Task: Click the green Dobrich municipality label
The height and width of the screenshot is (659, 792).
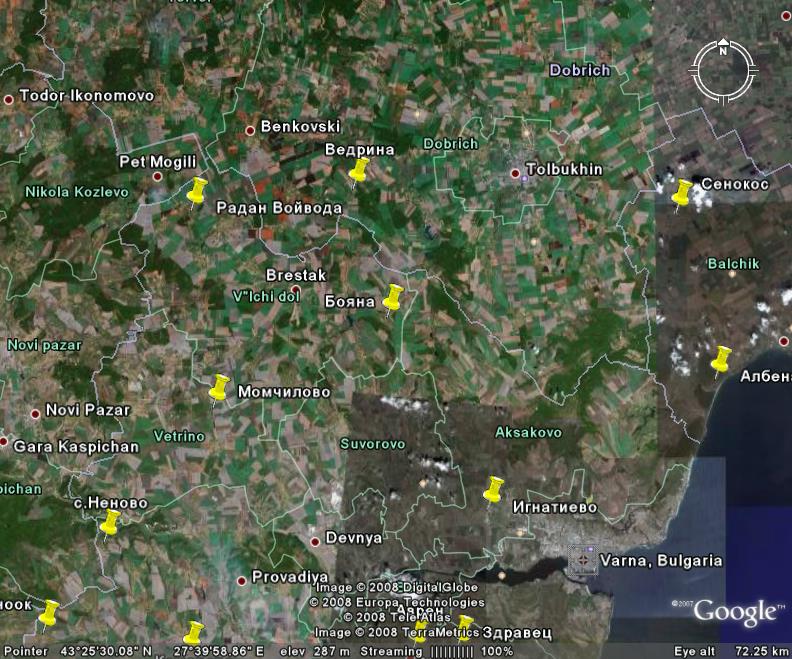Action: [451, 144]
